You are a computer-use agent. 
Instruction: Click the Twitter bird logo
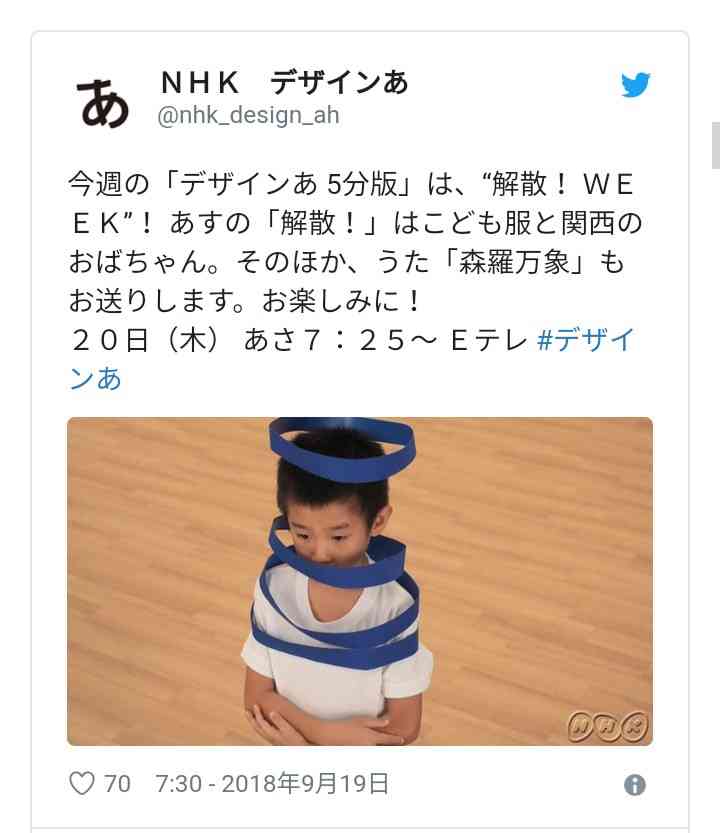tap(636, 84)
